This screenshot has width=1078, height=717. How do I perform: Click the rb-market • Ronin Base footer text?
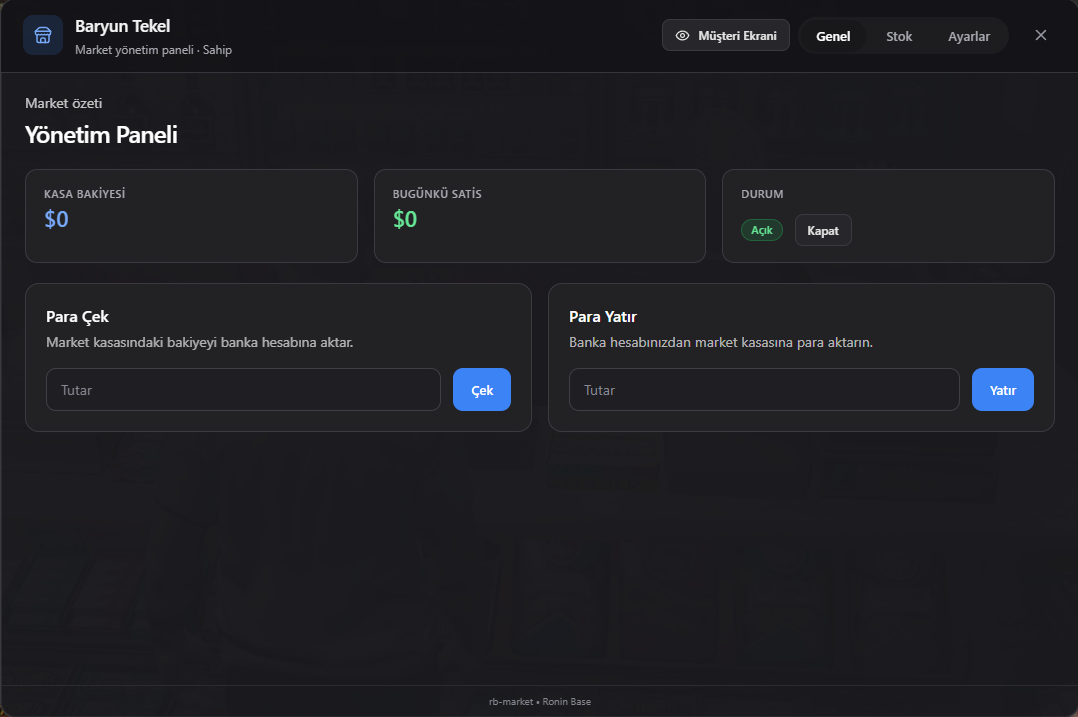click(x=540, y=702)
